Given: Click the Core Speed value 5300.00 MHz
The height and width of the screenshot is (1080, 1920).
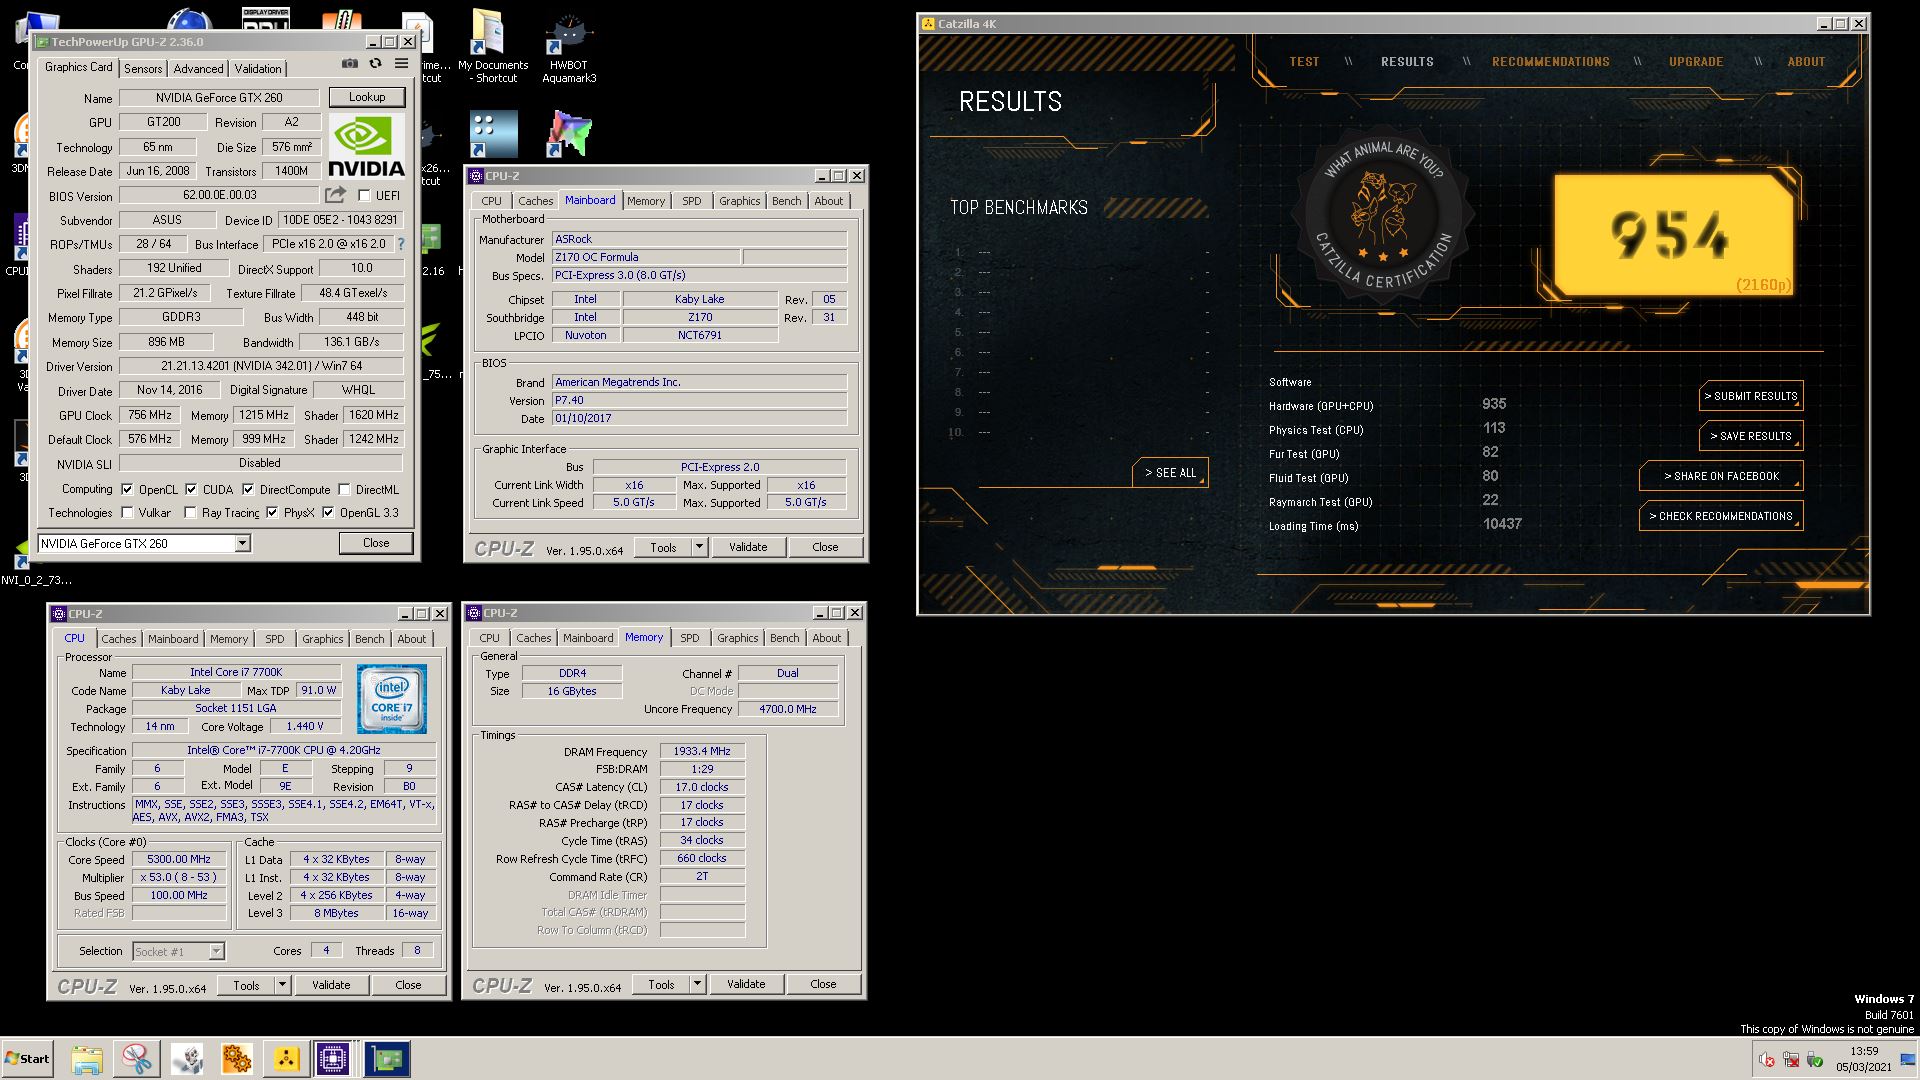Looking at the screenshot, I should 179,859.
